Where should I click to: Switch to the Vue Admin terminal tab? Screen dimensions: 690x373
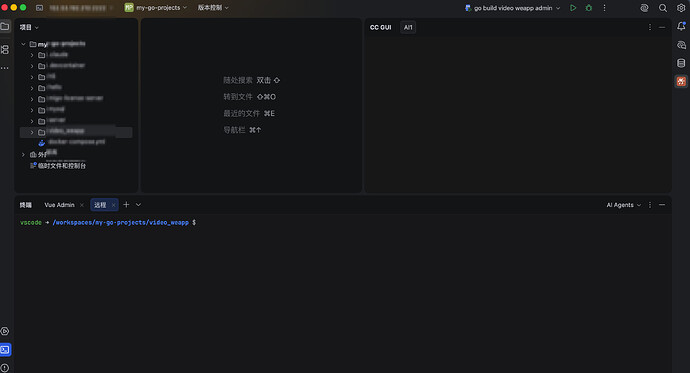(59, 205)
